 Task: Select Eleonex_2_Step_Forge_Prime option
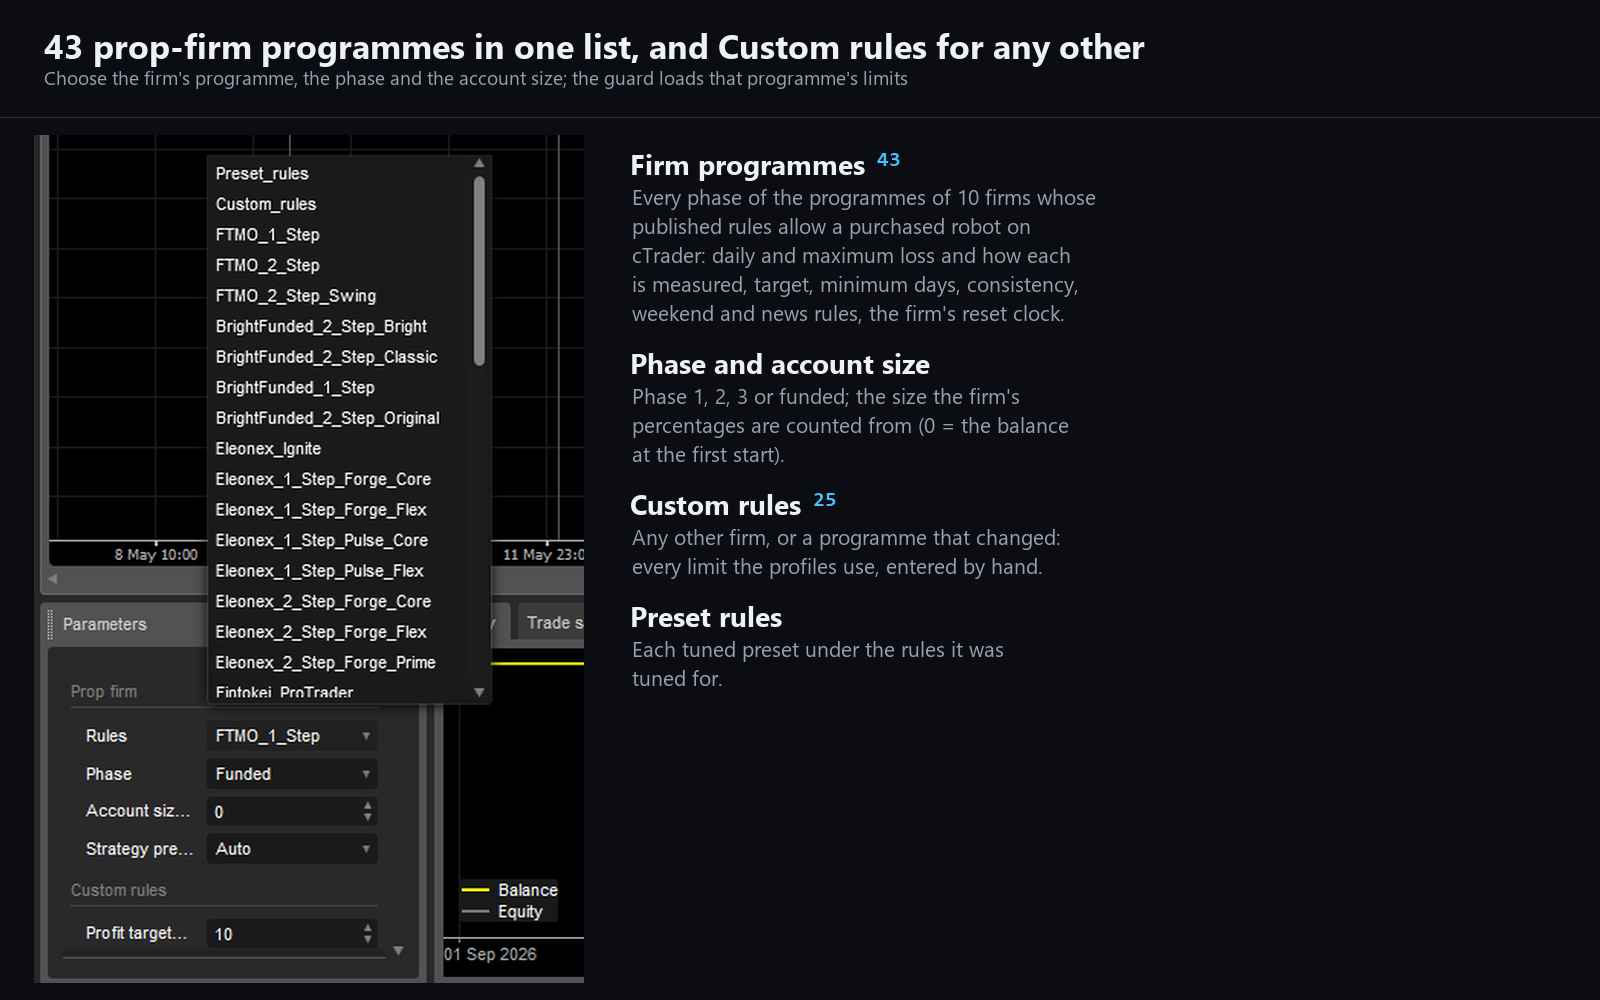pos(340,662)
